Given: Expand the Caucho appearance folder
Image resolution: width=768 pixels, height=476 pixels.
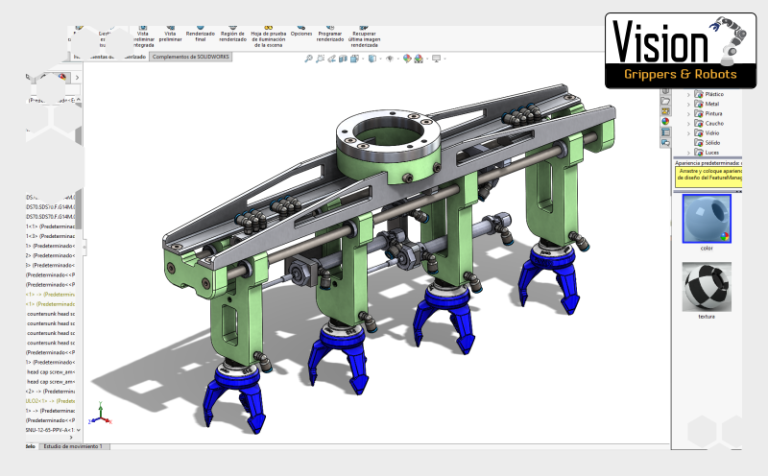Looking at the screenshot, I should (x=689, y=124).
